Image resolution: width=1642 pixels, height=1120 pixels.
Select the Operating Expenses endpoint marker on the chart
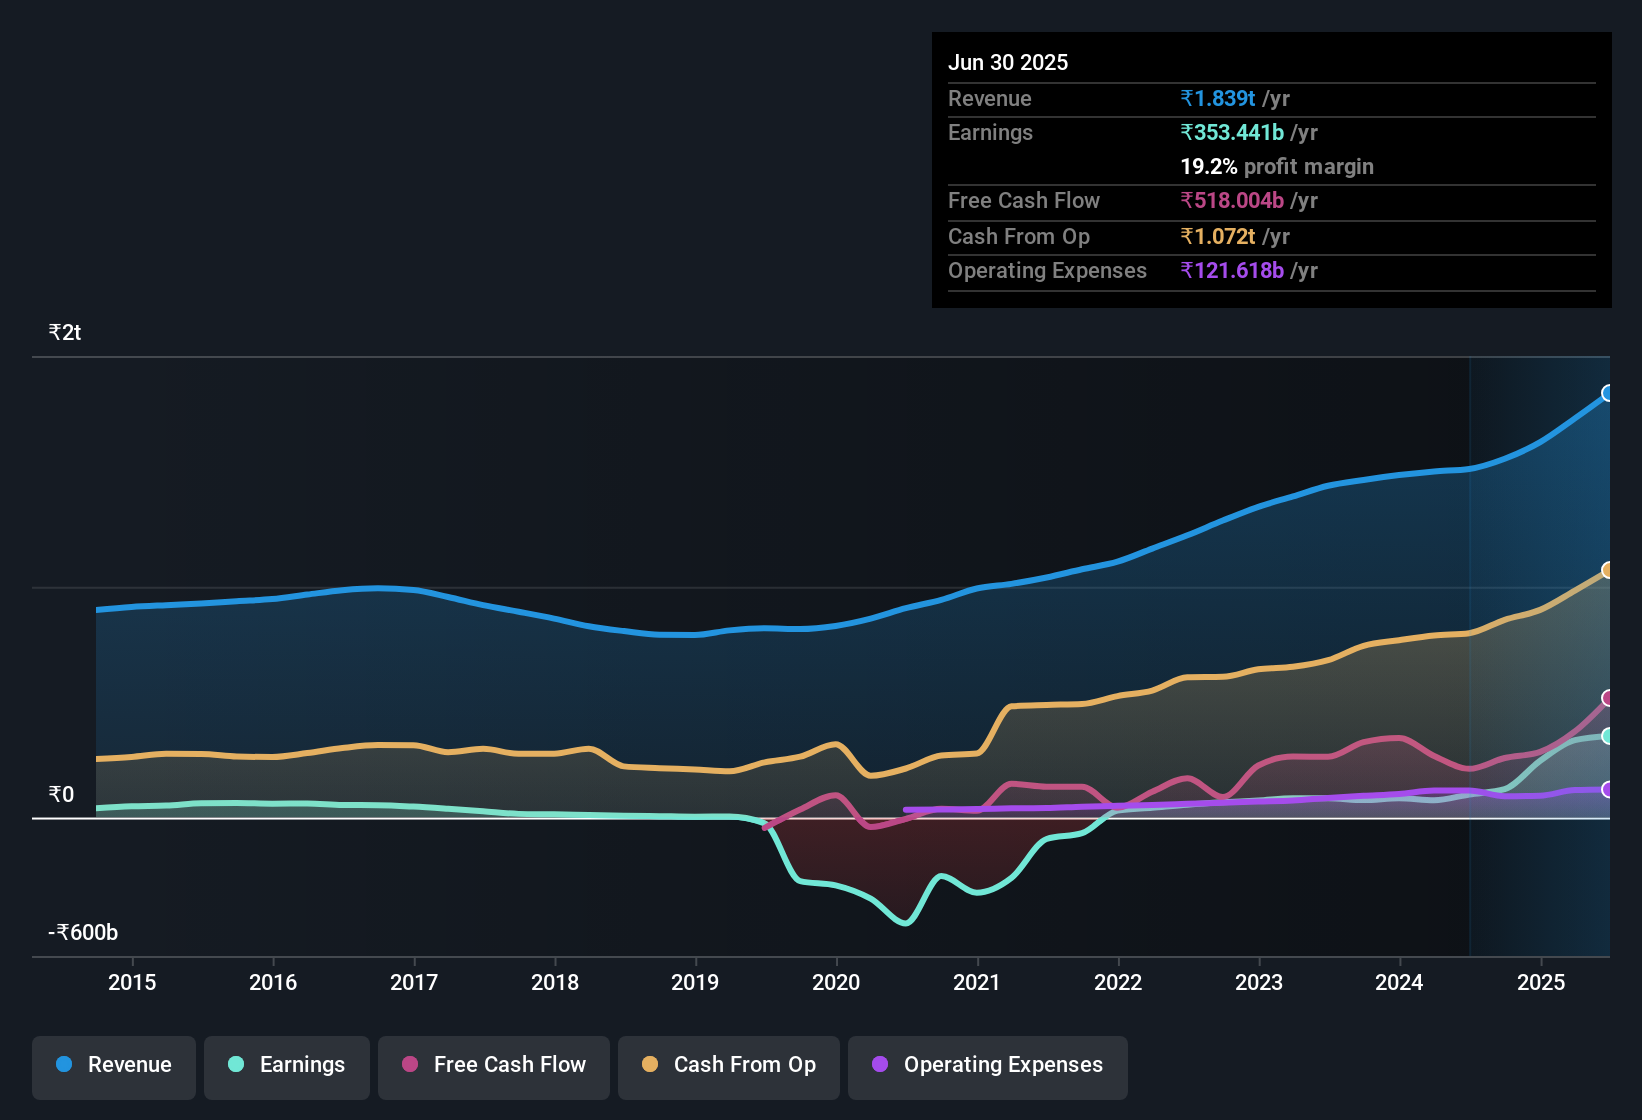(x=1606, y=791)
